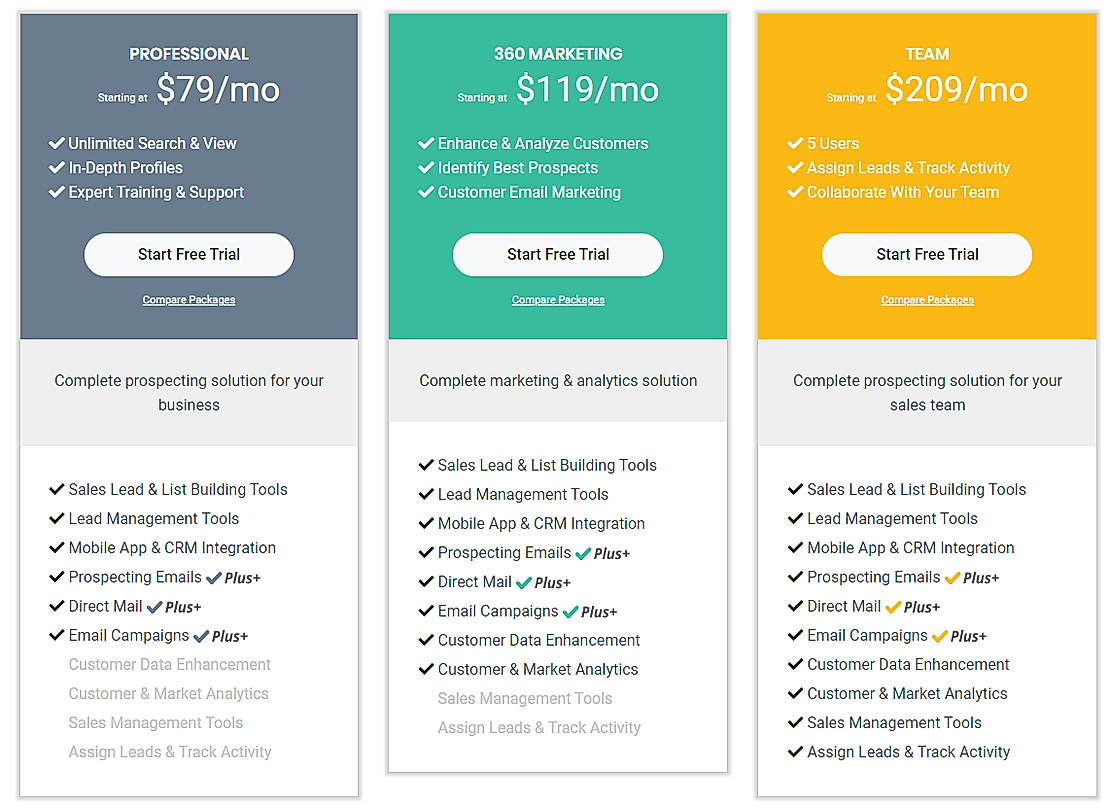Open Compare Packages under Professional
1108x812 pixels.
pyautogui.click(x=188, y=299)
